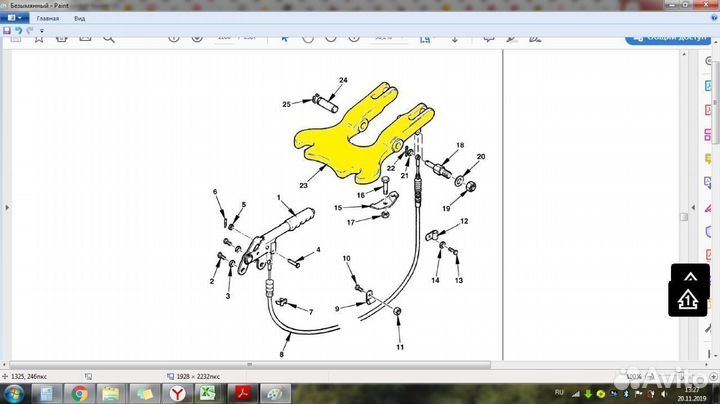Click the horizontal scrollbar below the document
This screenshot has width=720, height=404.
click(240, 364)
